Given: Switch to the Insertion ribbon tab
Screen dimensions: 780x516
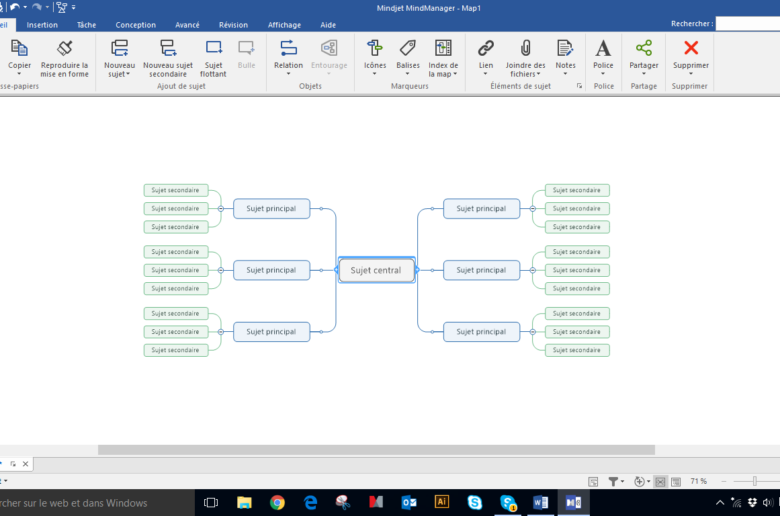Looking at the screenshot, I should tap(42, 24).
